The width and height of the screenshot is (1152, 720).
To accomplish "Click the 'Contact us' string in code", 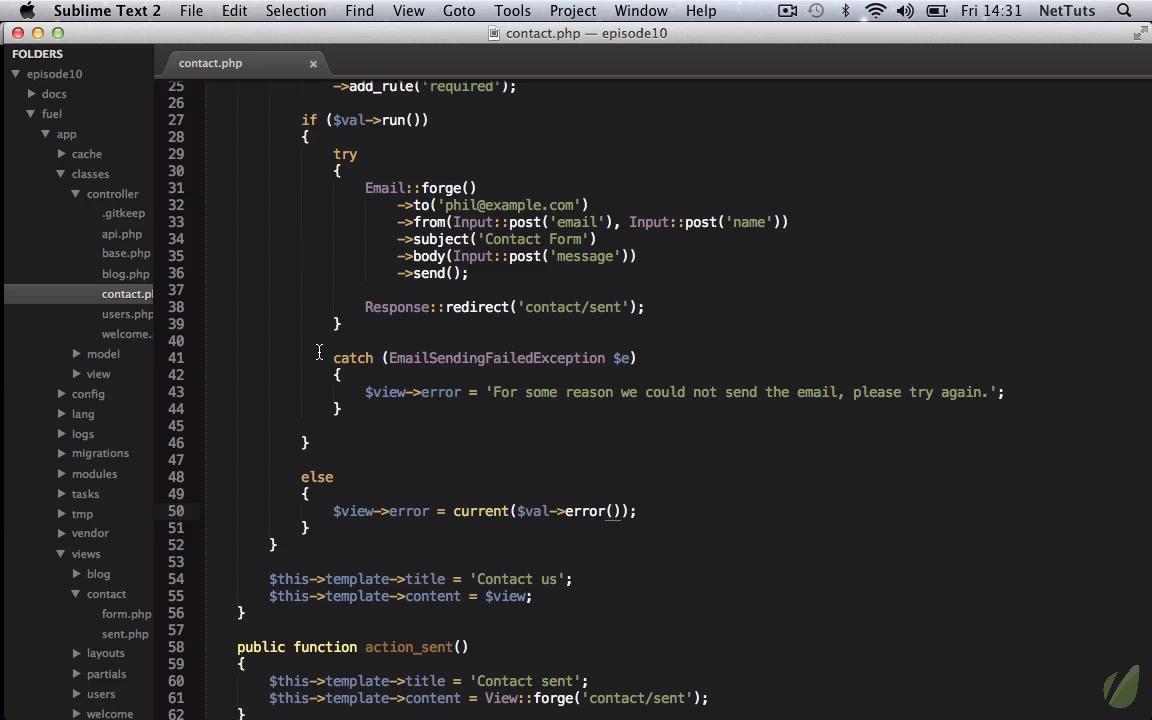I will pyautogui.click(x=517, y=579).
